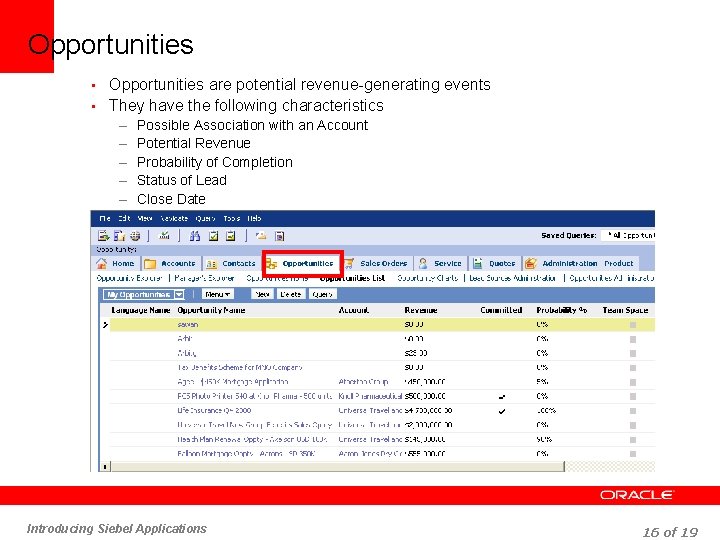Toggle Committed checkmark for Life Insurance row
This screenshot has width=720, height=540.
[x=502, y=411]
